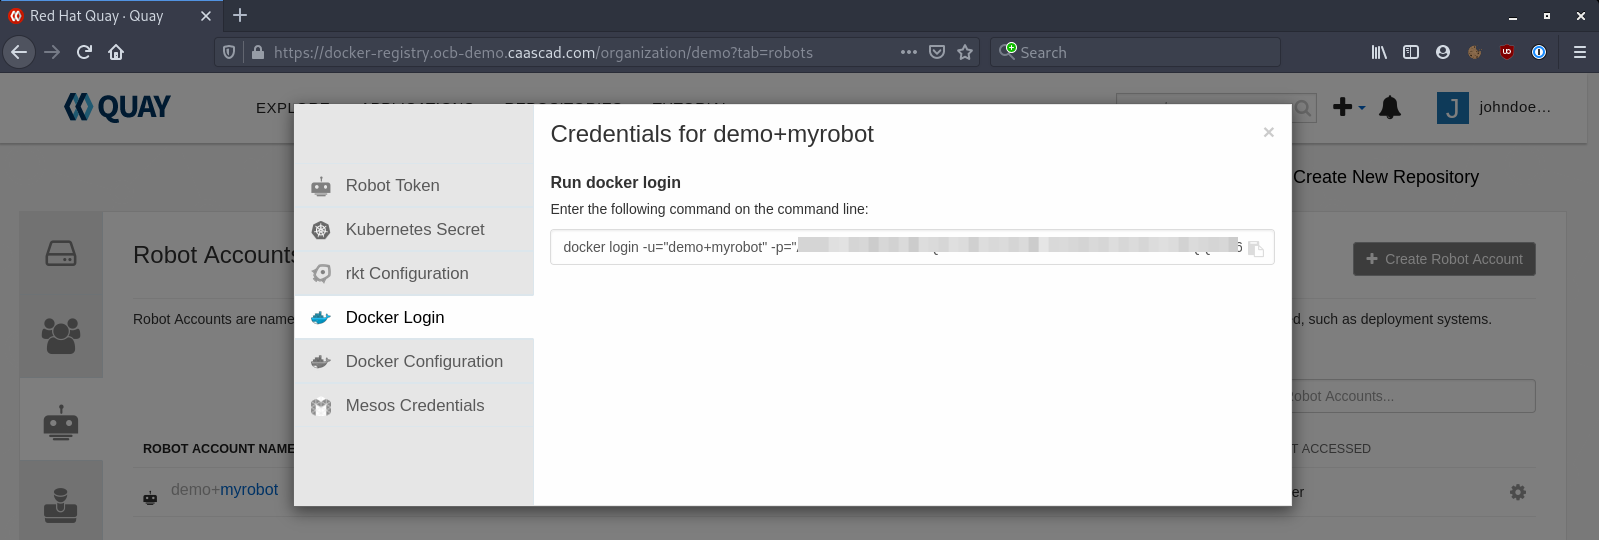Select the Docker Login tab
This screenshot has height=540, width=1599.
(x=414, y=317)
